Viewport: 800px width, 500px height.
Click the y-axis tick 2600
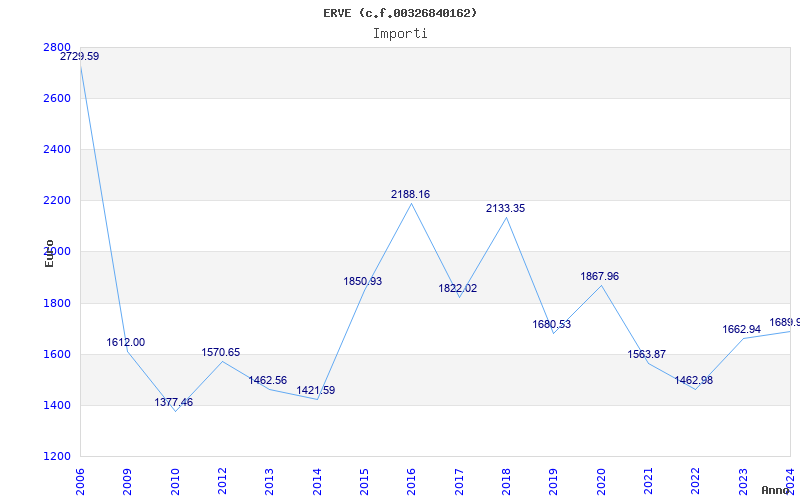tap(57, 98)
